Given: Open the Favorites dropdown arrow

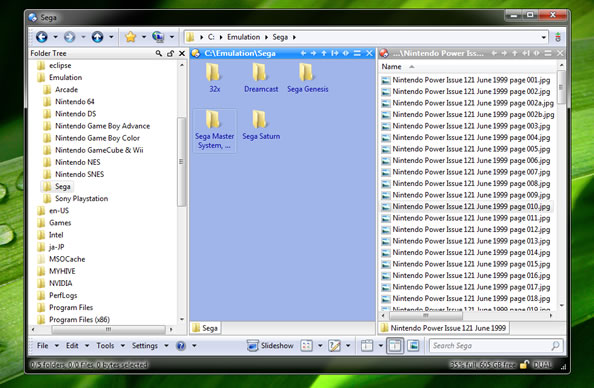Looking at the screenshot, I should click(x=144, y=37).
